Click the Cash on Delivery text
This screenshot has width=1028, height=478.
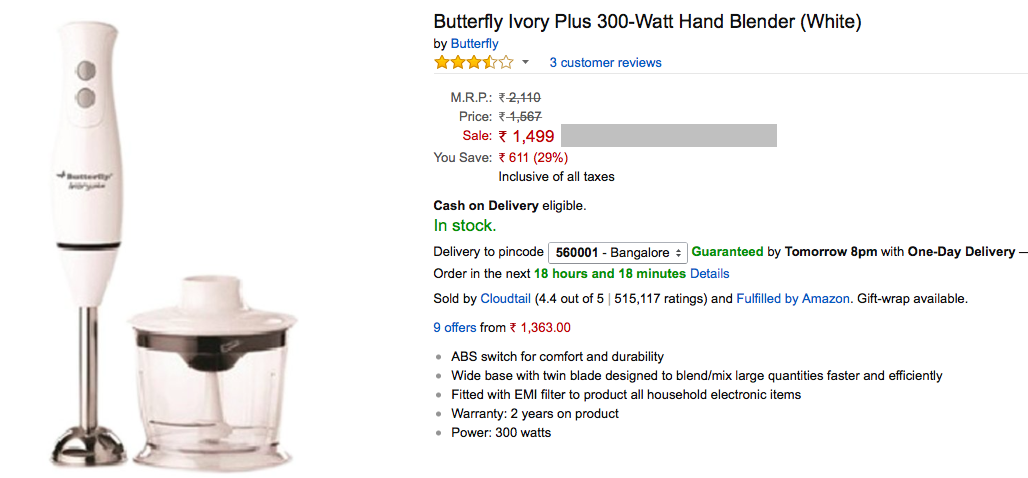pos(486,206)
